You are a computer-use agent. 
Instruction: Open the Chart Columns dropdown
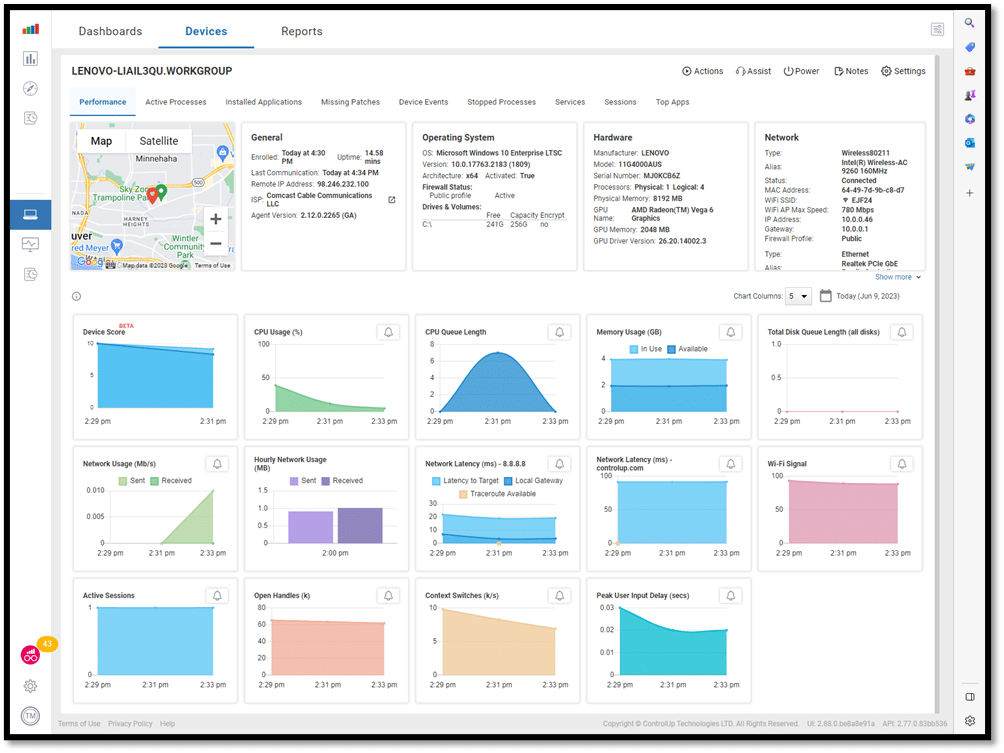799,296
